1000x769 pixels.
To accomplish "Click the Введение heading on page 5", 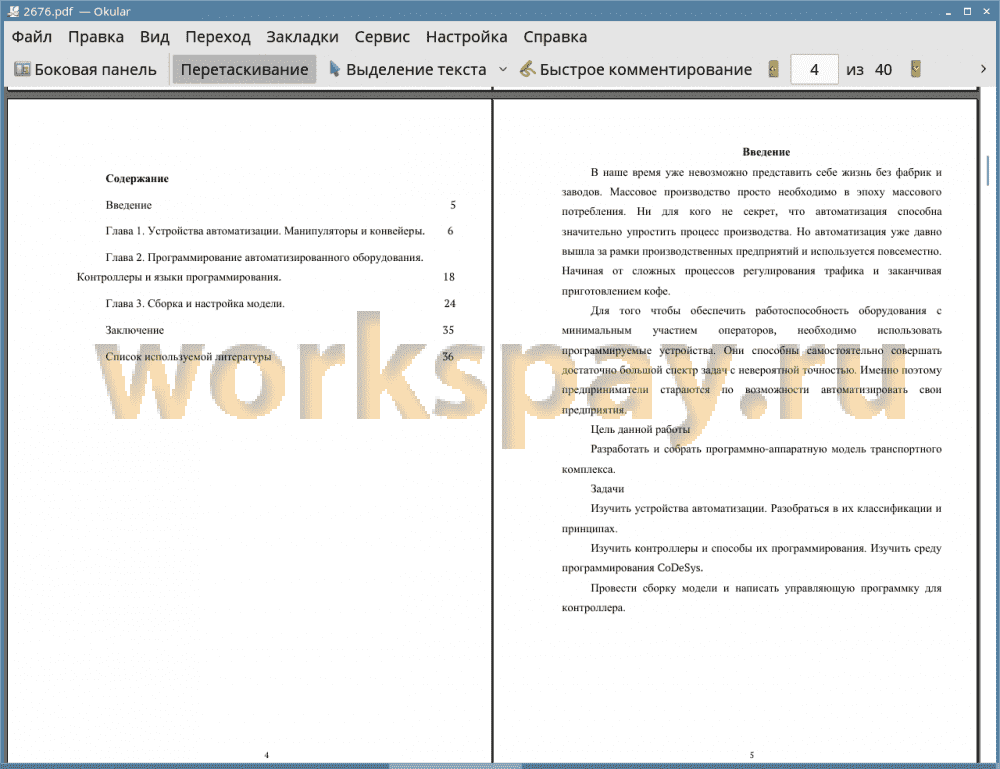I will 766,152.
